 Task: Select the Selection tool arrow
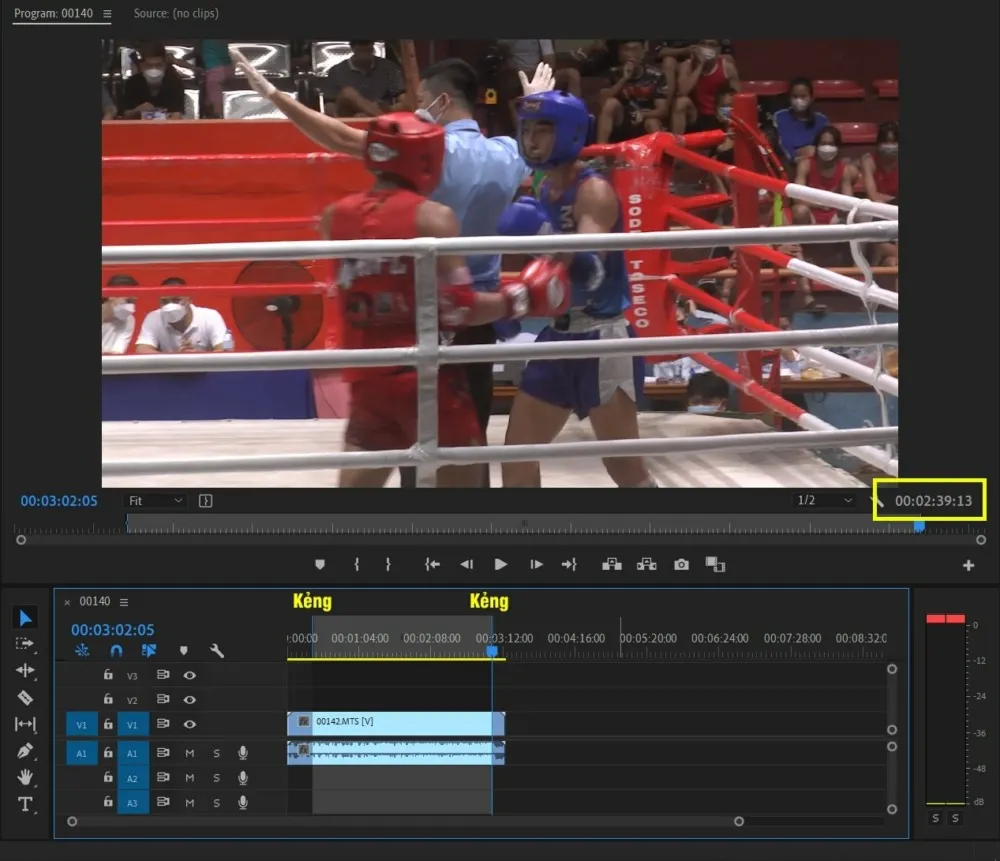point(25,617)
